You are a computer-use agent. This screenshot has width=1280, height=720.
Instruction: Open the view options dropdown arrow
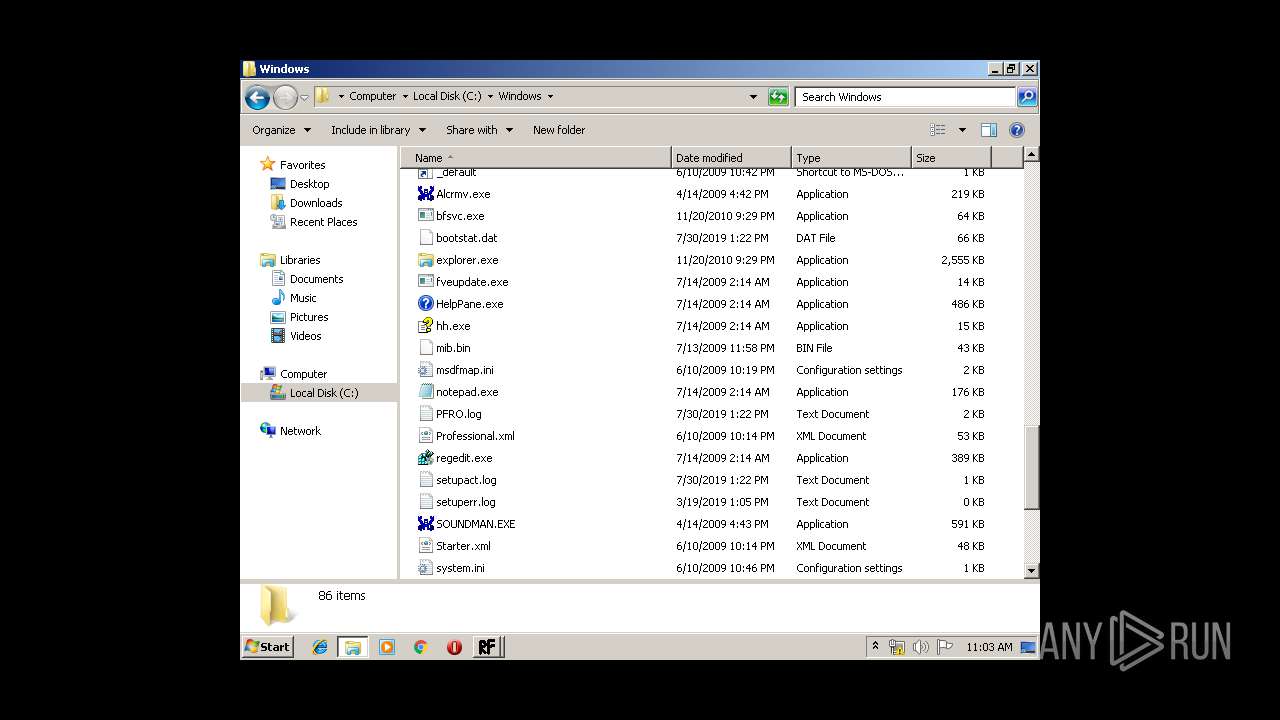[962, 130]
